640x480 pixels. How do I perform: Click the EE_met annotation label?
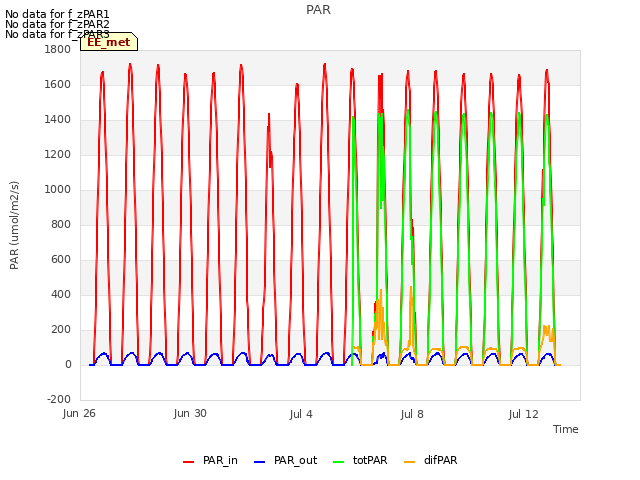[109, 42]
